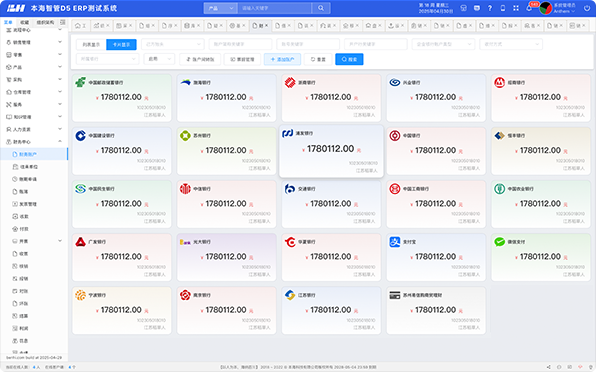Click the user avatar in header

[x=546, y=8]
